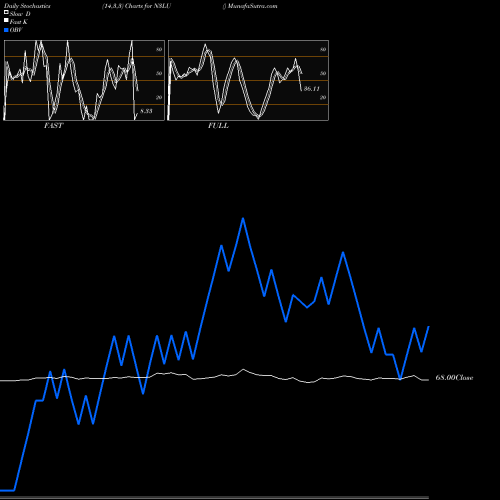
Task: Click the 36.11 value in FULL chart
Action: (312, 89)
